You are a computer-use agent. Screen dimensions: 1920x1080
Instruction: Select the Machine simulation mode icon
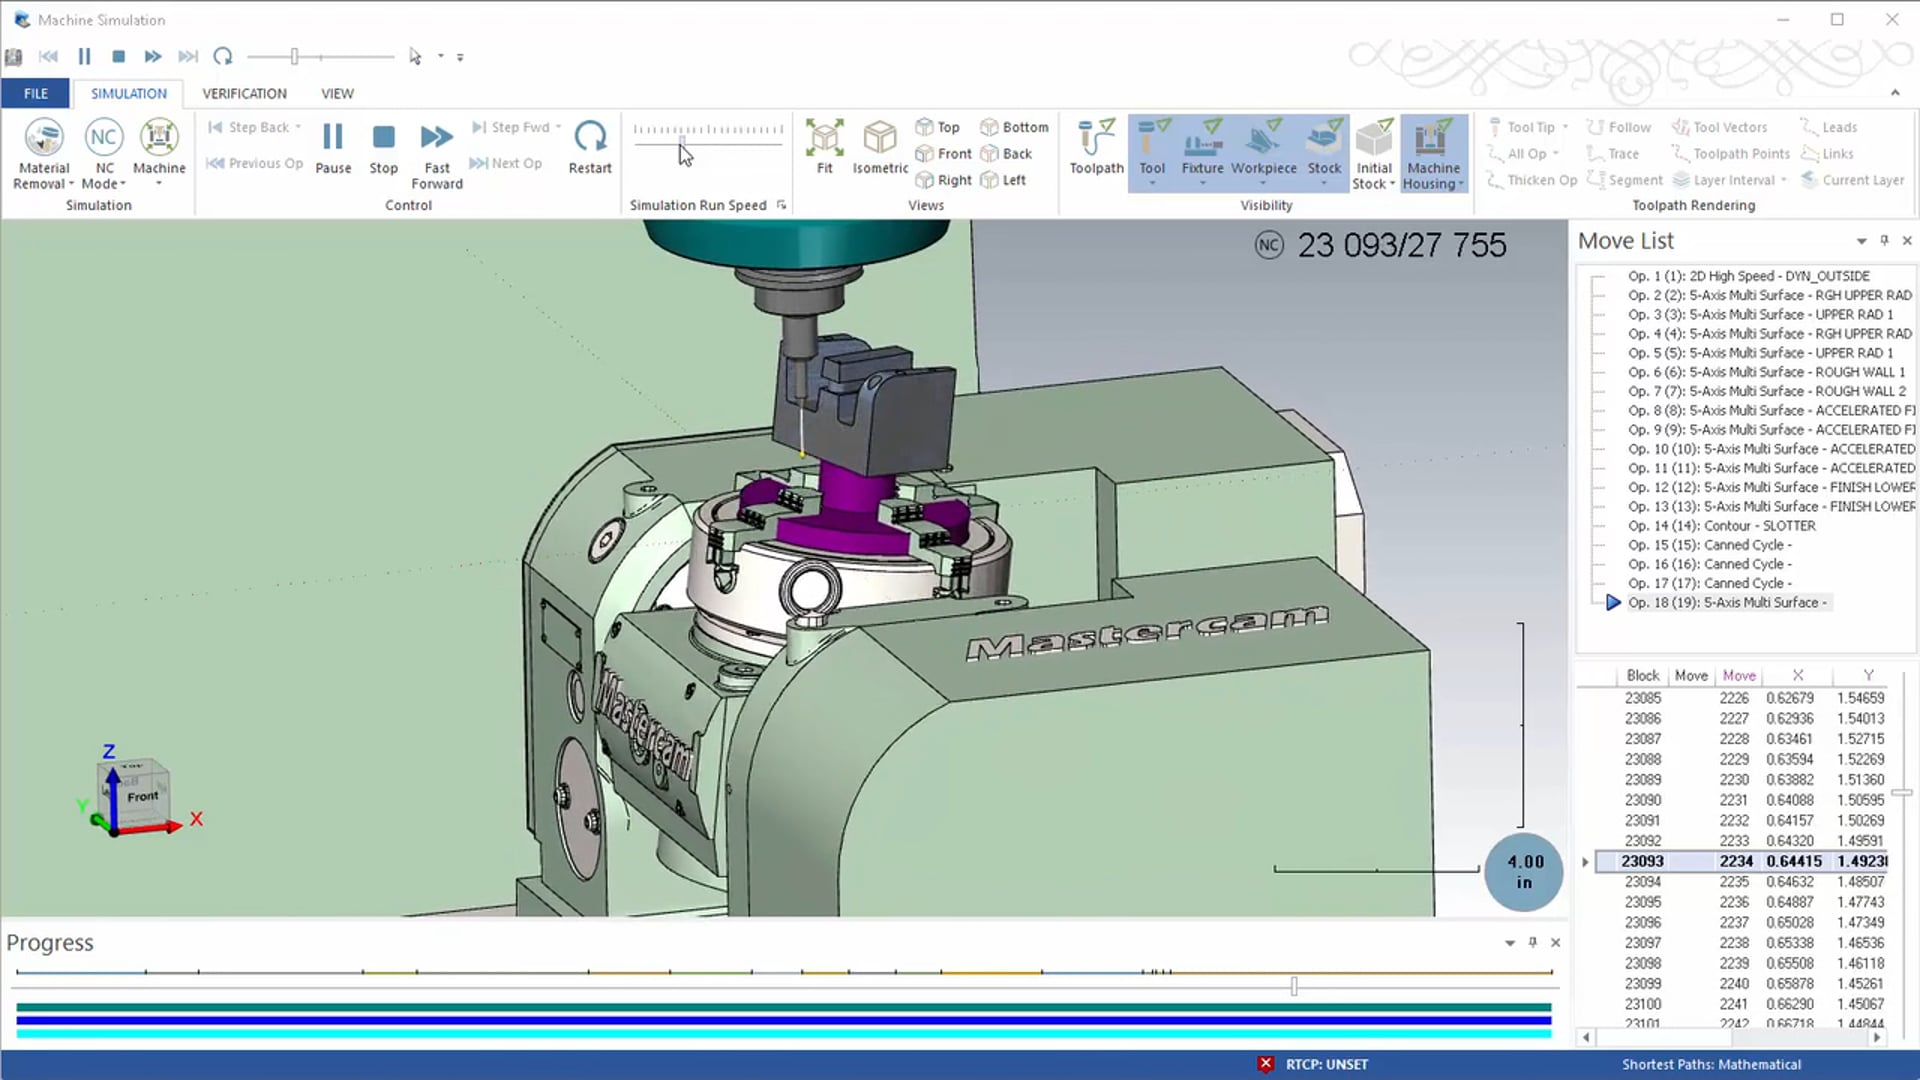tap(159, 138)
